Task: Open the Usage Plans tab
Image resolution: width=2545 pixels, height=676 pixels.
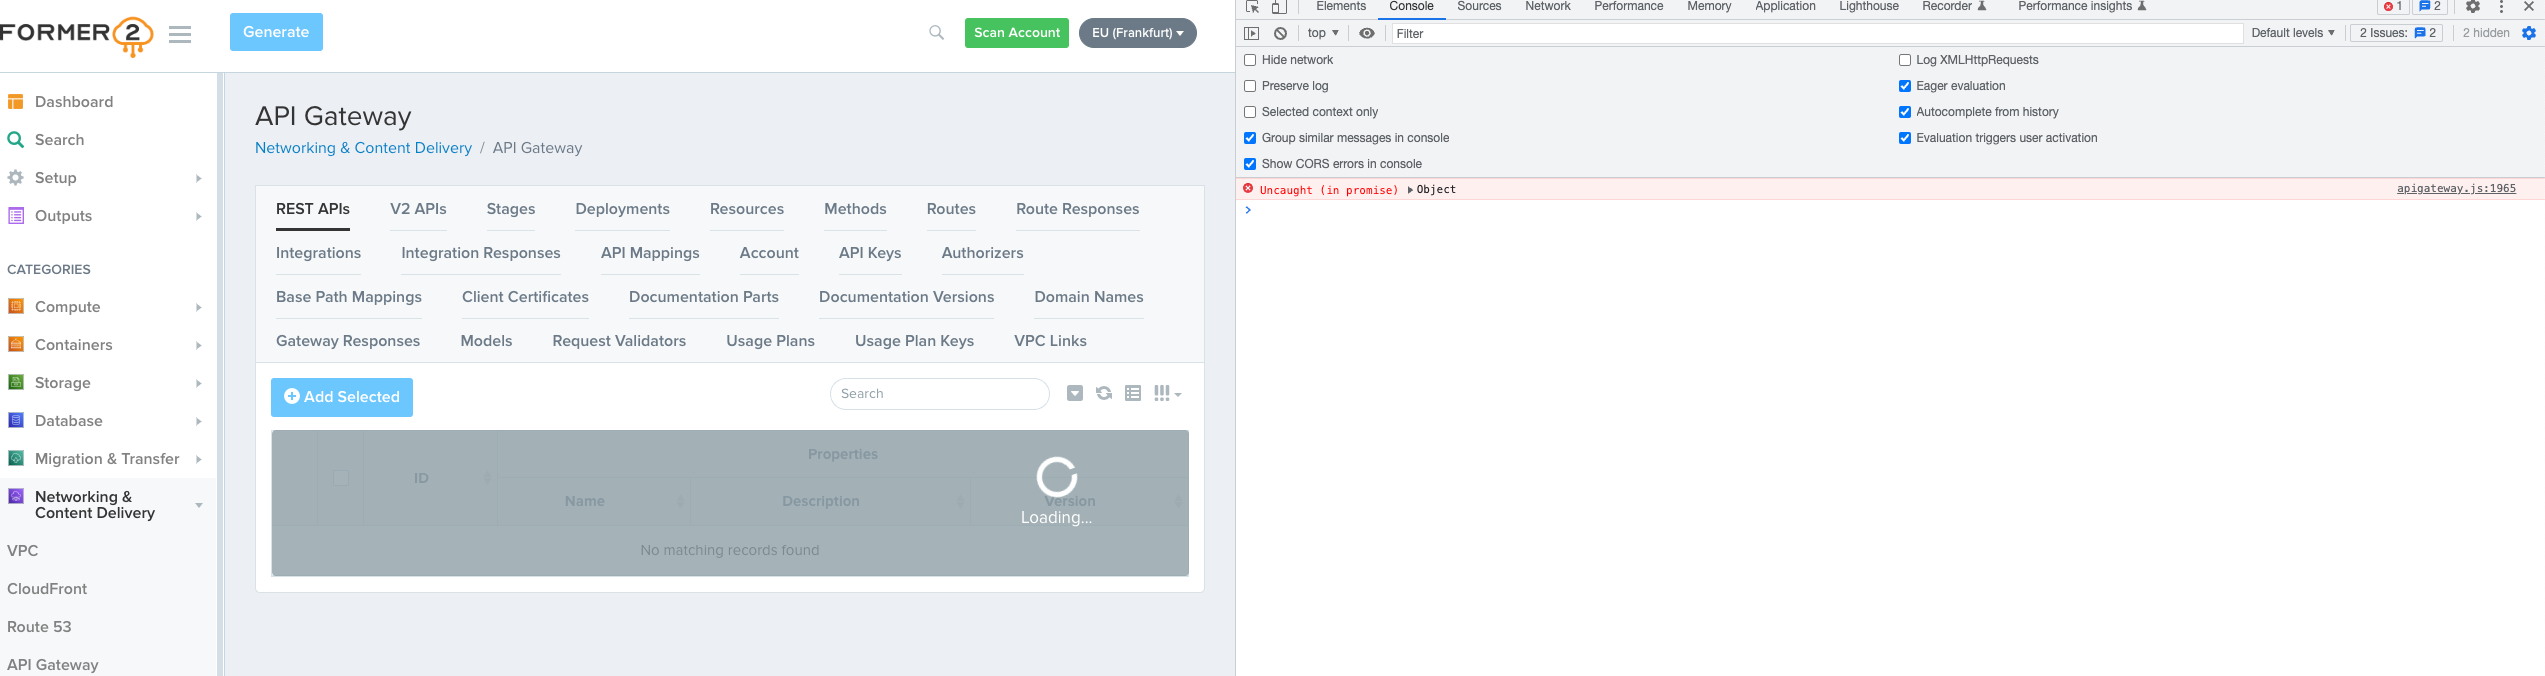Action: coord(770,341)
